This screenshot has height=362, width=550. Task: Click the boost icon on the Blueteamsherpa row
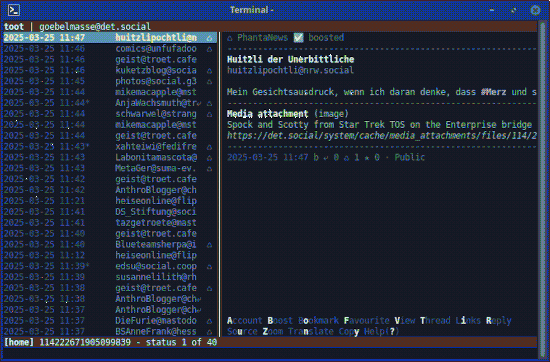point(209,244)
